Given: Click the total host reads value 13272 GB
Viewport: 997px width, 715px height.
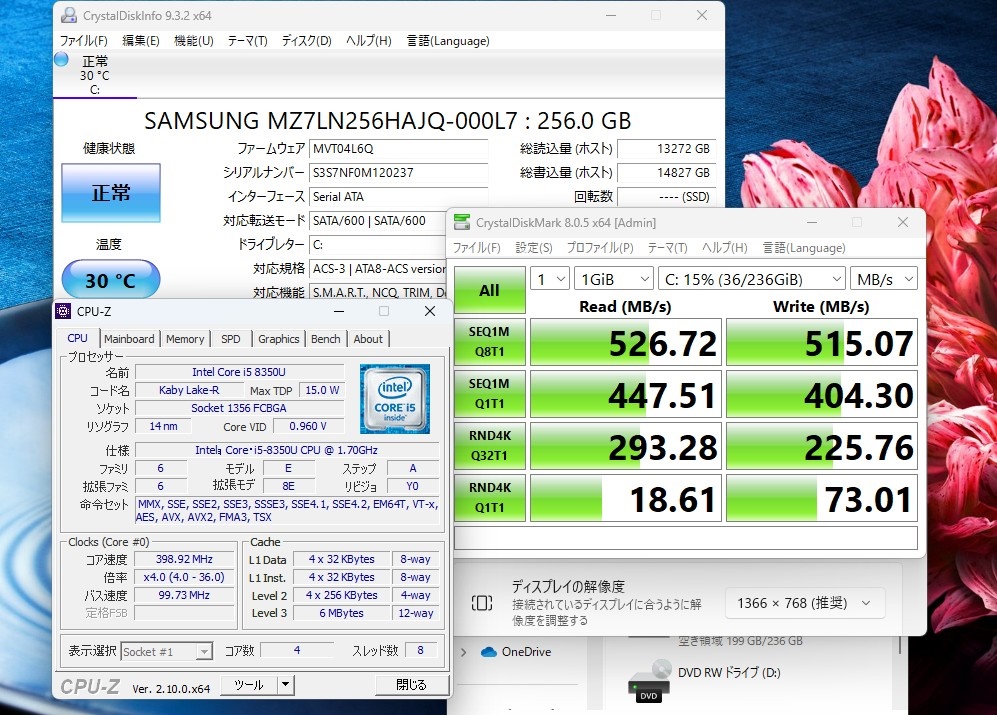Looking at the screenshot, I should (x=666, y=149).
